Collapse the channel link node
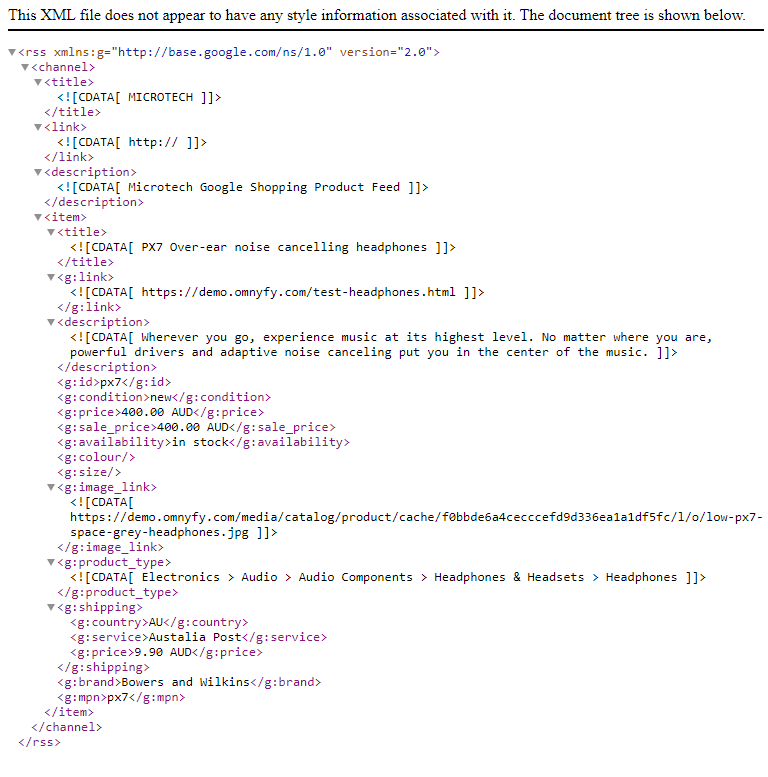Screen dimensions: 768x777 click(38, 127)
